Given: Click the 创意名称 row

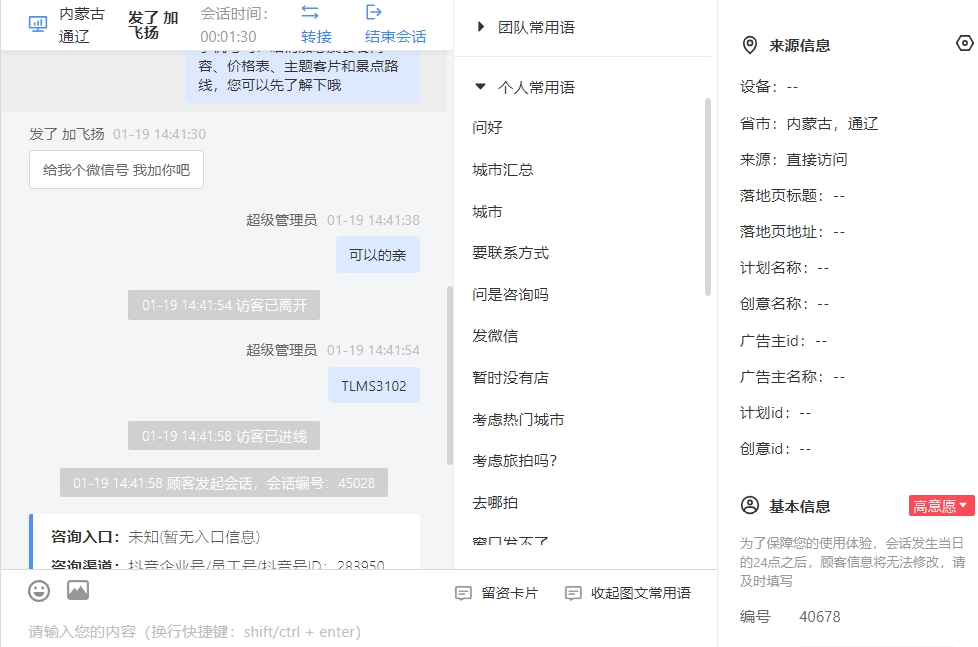Looking at the screenshot, I should click(785, 304).
